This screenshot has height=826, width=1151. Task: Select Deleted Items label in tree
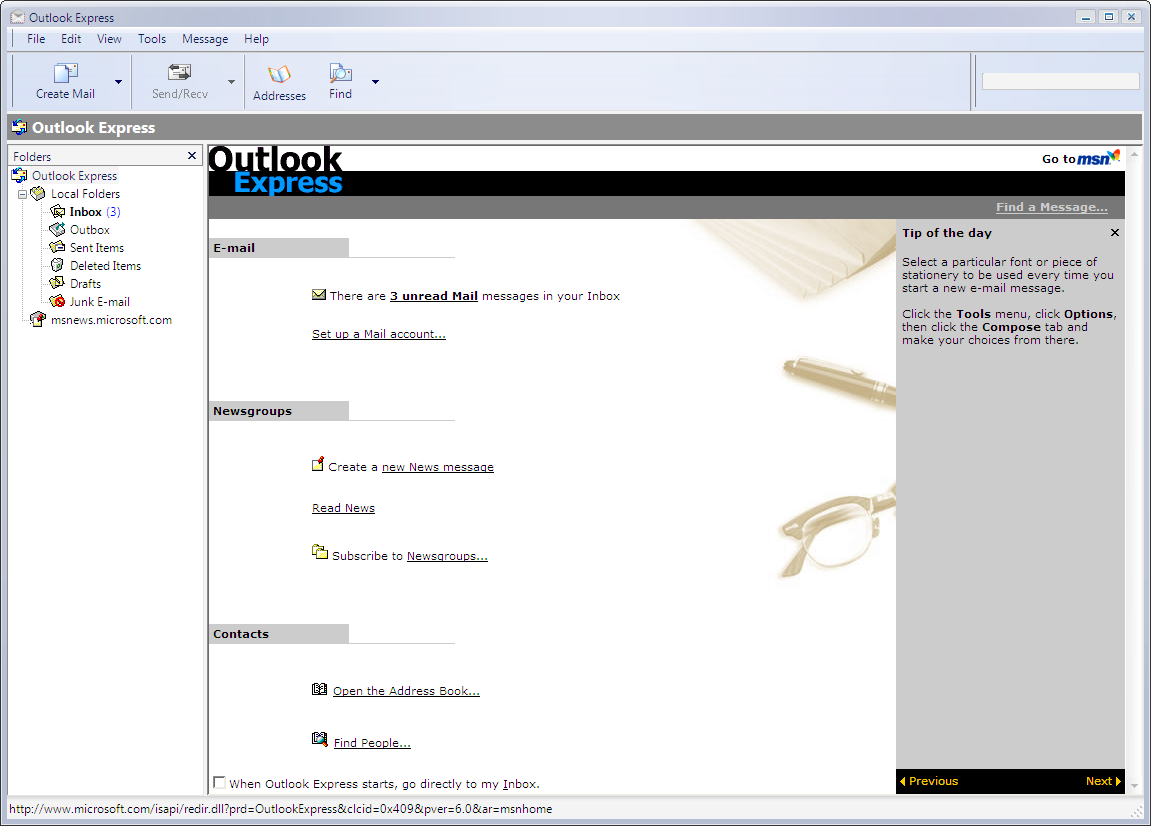point(105,266)
